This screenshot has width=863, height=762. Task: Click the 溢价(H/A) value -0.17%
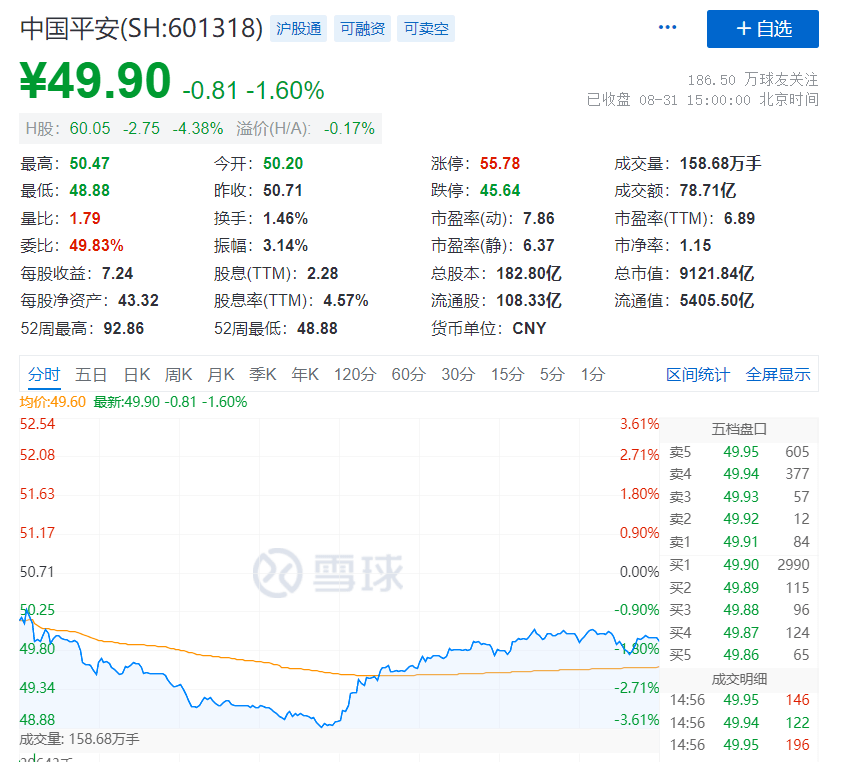coord(349,129)
